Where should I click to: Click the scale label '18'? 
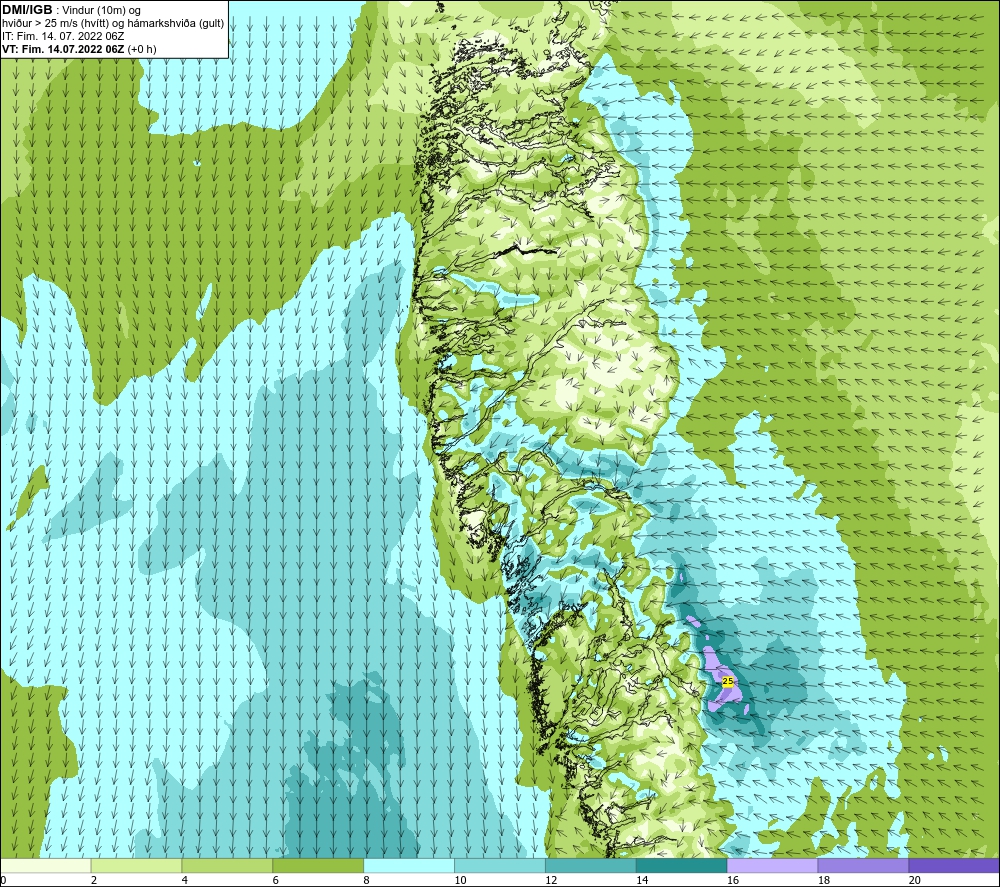tap(823, 880)
